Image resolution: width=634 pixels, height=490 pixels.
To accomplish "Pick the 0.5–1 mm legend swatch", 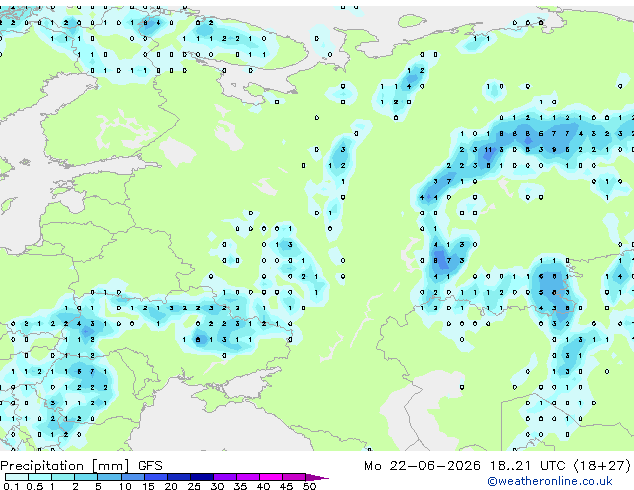I will [40, 477].
